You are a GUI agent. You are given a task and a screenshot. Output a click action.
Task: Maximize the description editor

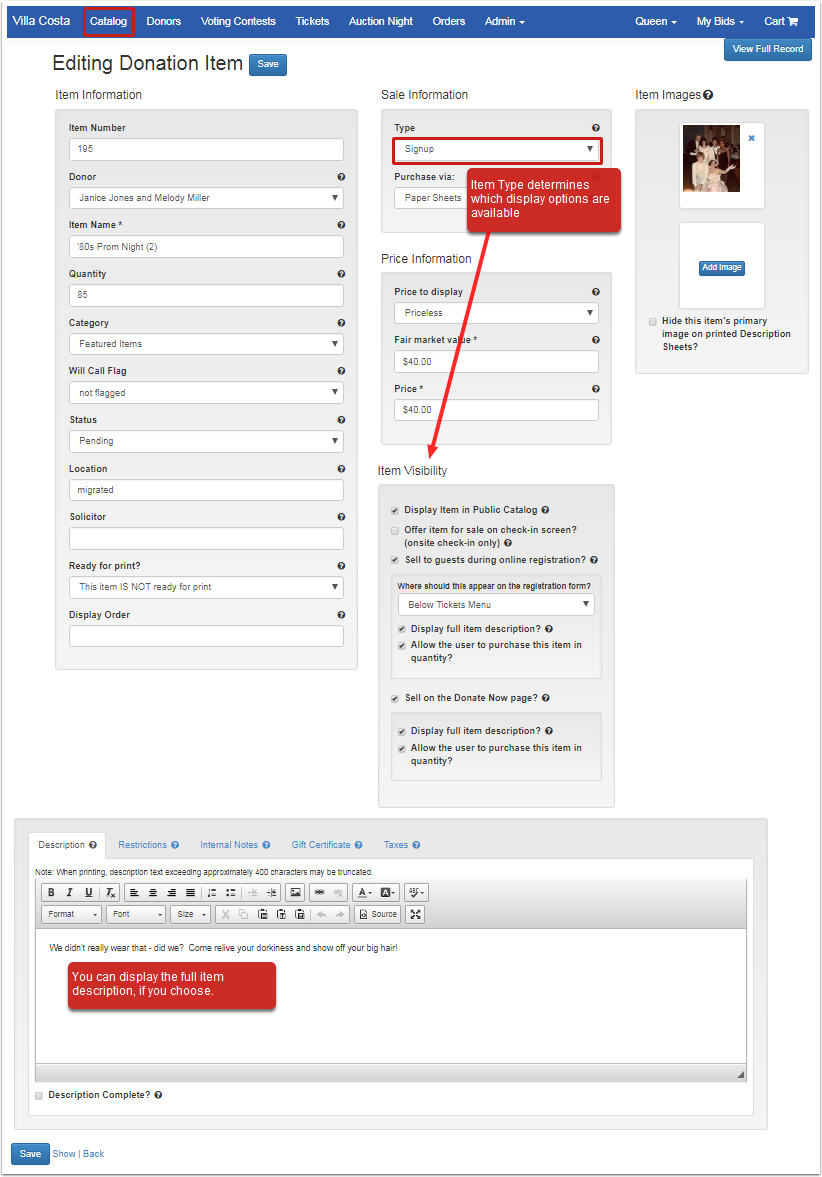415,914
